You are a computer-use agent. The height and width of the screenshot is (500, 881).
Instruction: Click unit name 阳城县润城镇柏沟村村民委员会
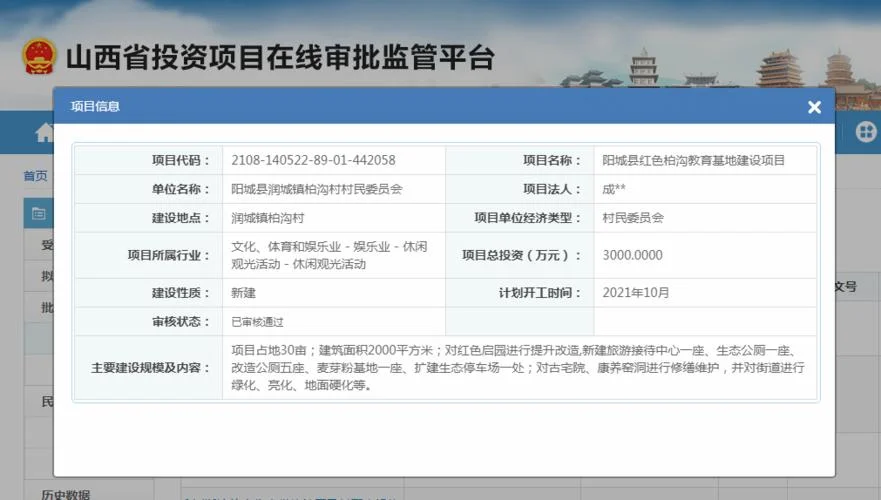[x=317, y=189]
